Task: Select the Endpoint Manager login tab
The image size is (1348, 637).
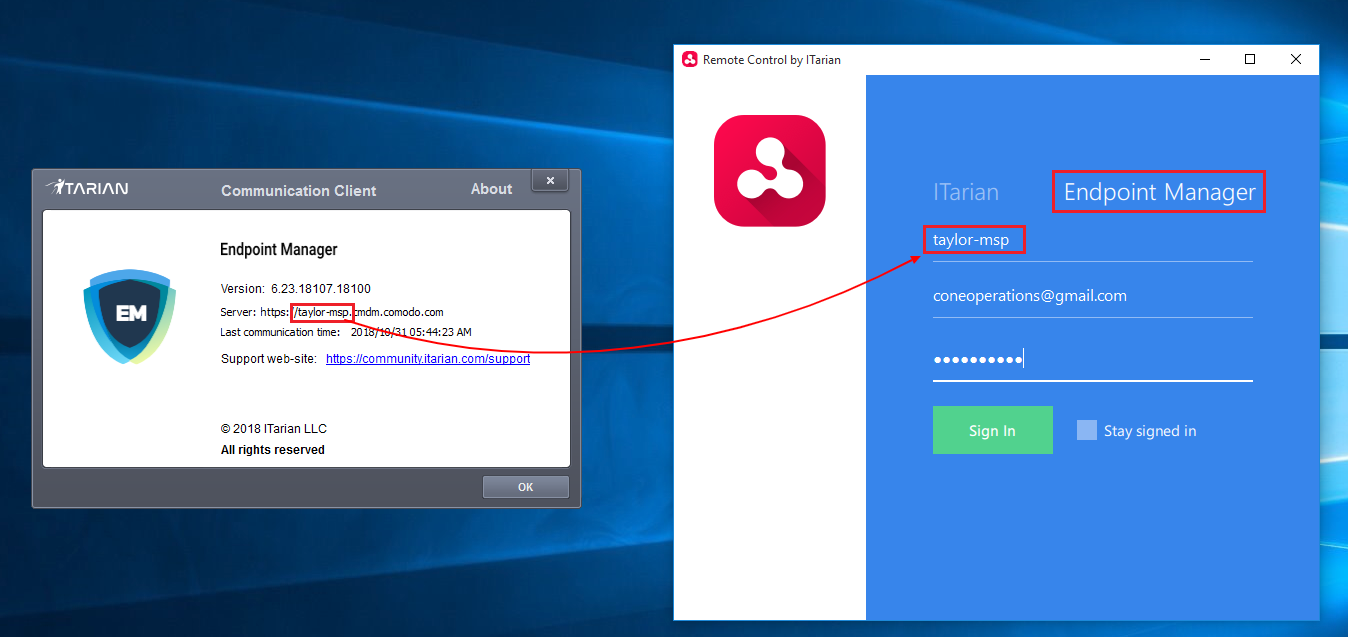Action: [x=1159, y=192]
